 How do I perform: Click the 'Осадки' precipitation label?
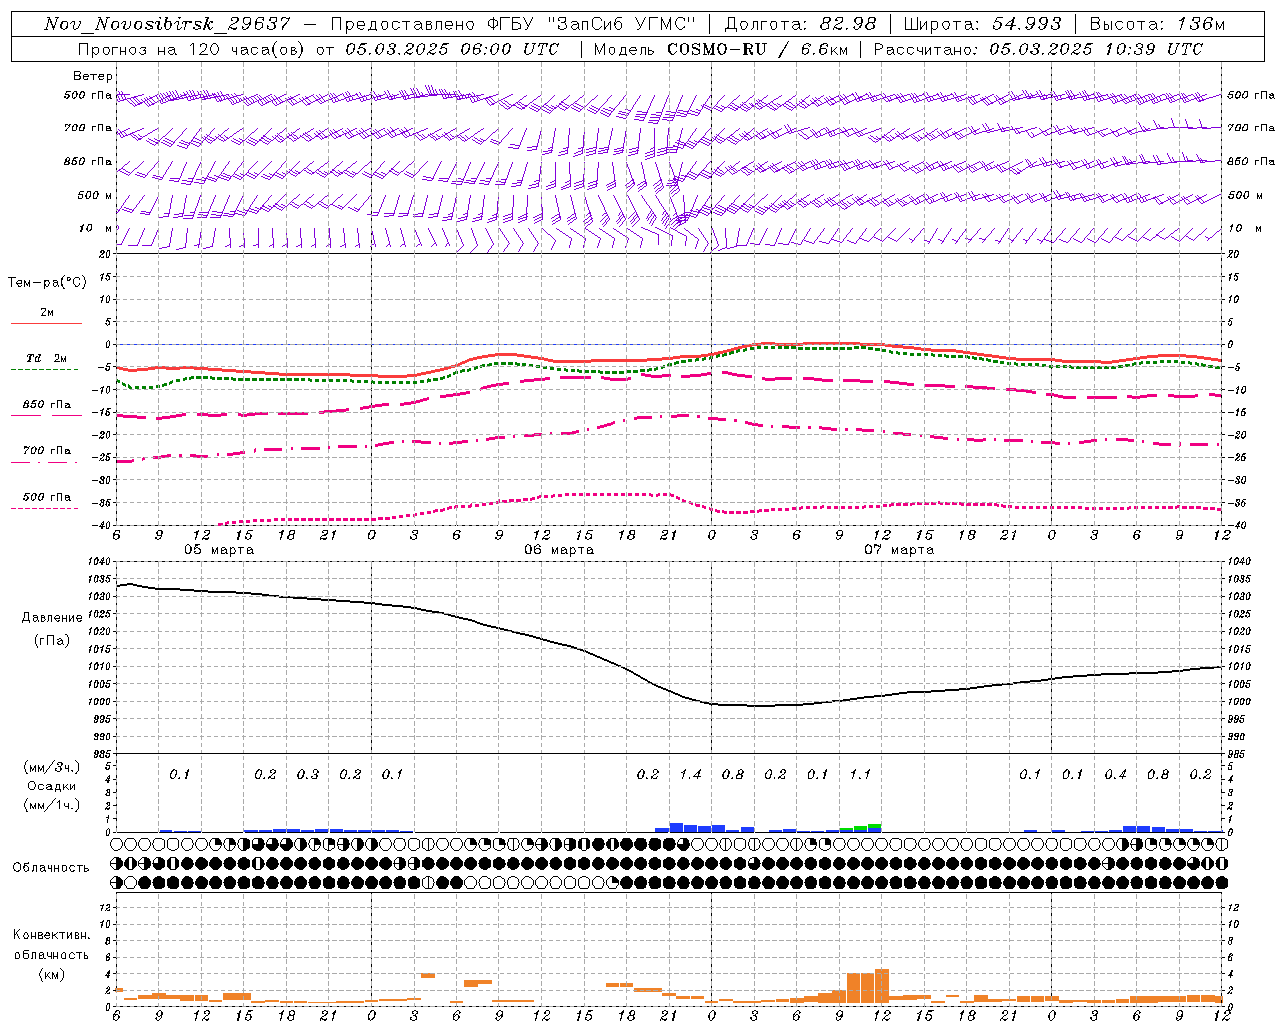52,786
